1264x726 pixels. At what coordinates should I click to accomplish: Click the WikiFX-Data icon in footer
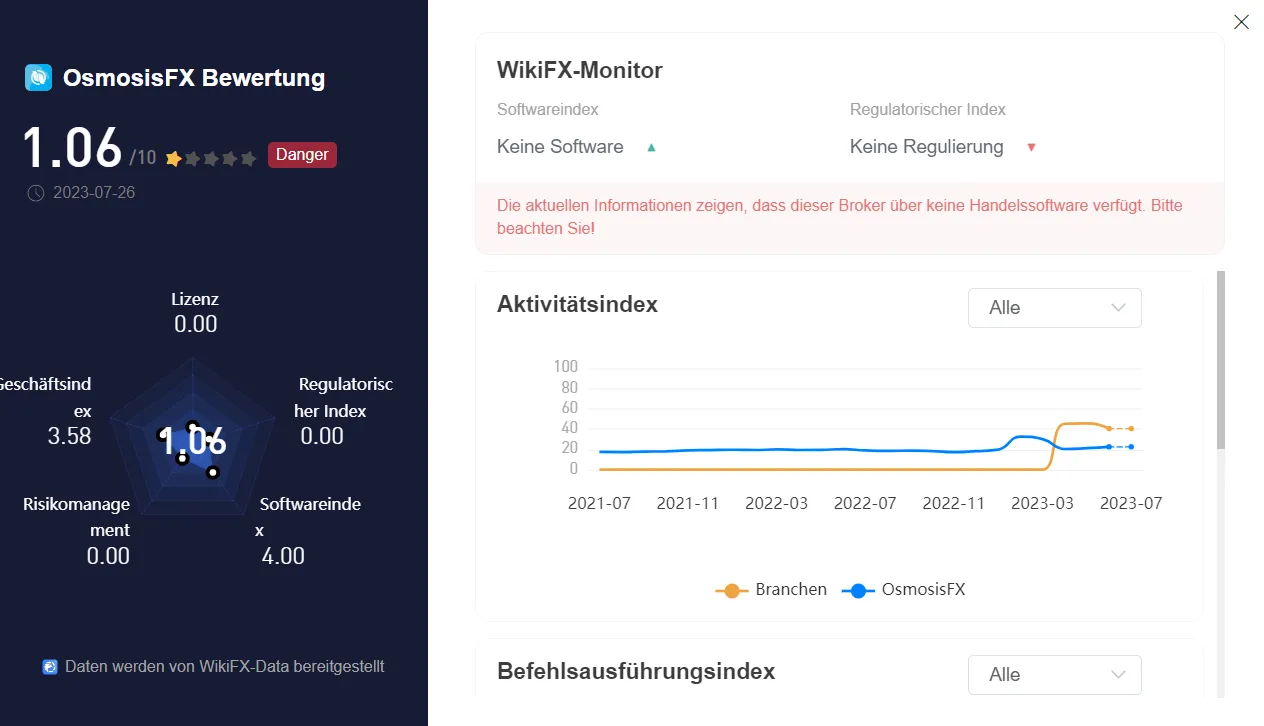pyautogui.click(x=50, y=667)
